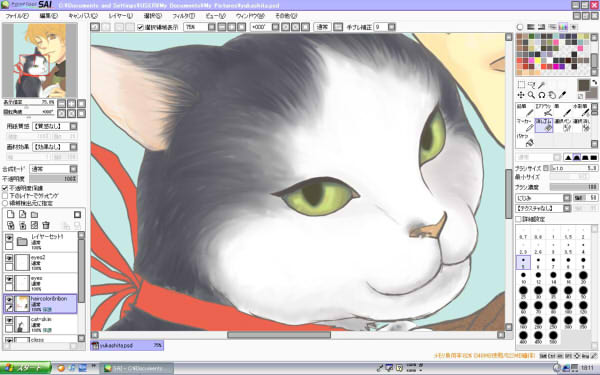
Task: Open the Edit menu
Action: tap(48, 16)
